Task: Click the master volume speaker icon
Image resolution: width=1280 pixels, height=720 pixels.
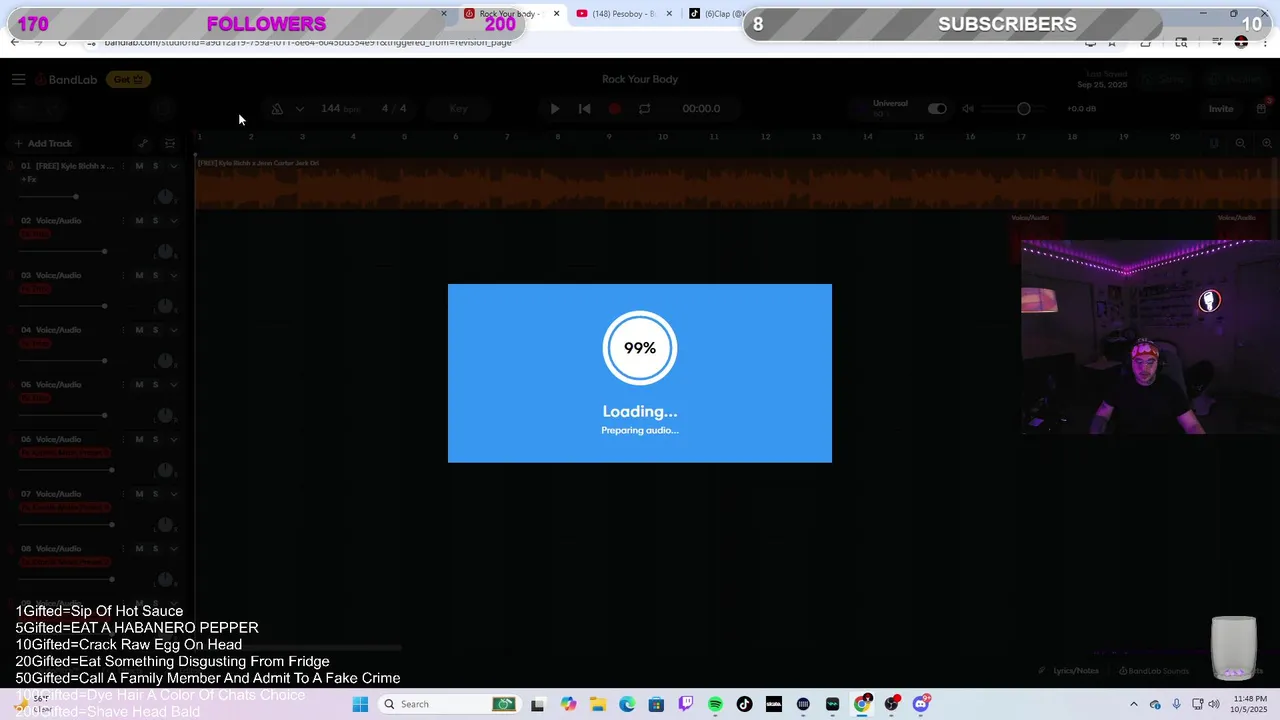Action: [968, 108]
